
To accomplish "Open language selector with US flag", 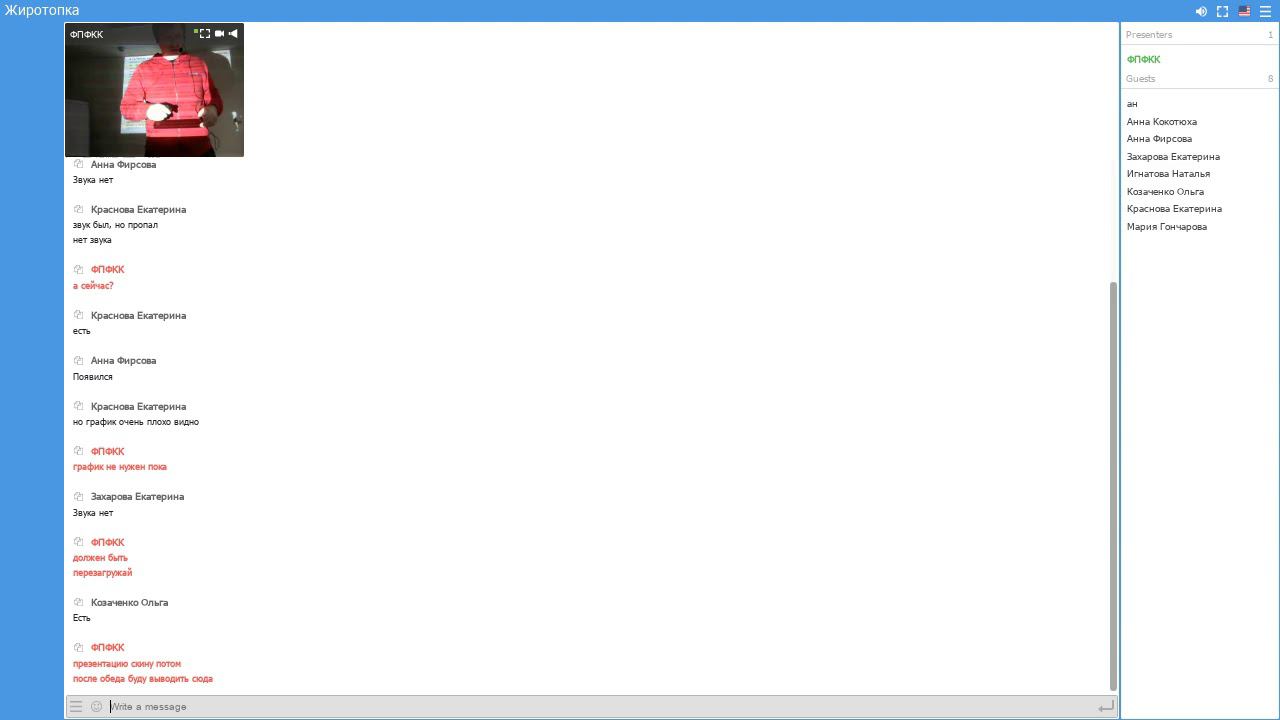I will tap(1244, 12).
